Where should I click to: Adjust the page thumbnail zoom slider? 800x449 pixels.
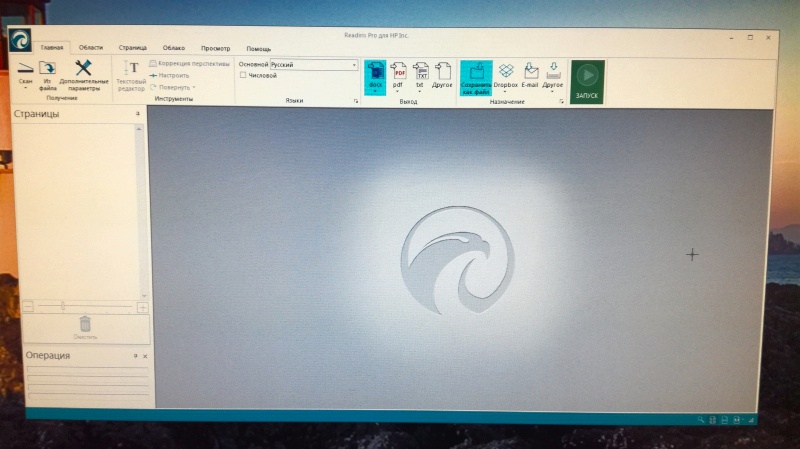64,305
